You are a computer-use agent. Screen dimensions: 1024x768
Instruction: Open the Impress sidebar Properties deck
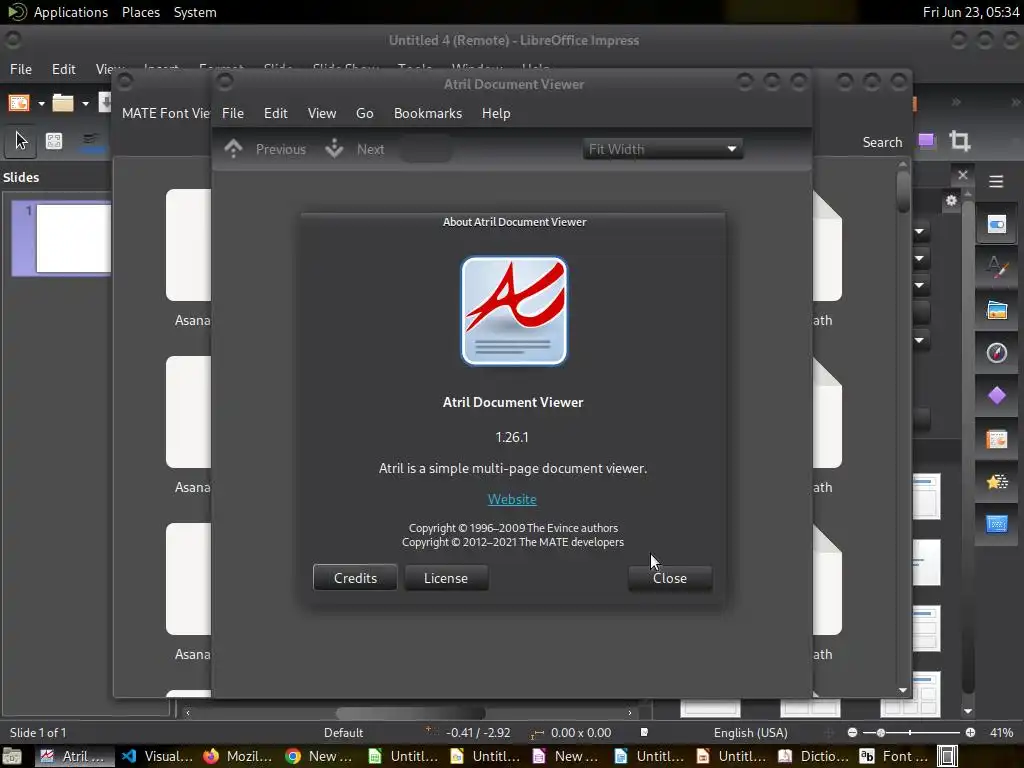click(997, 225)
